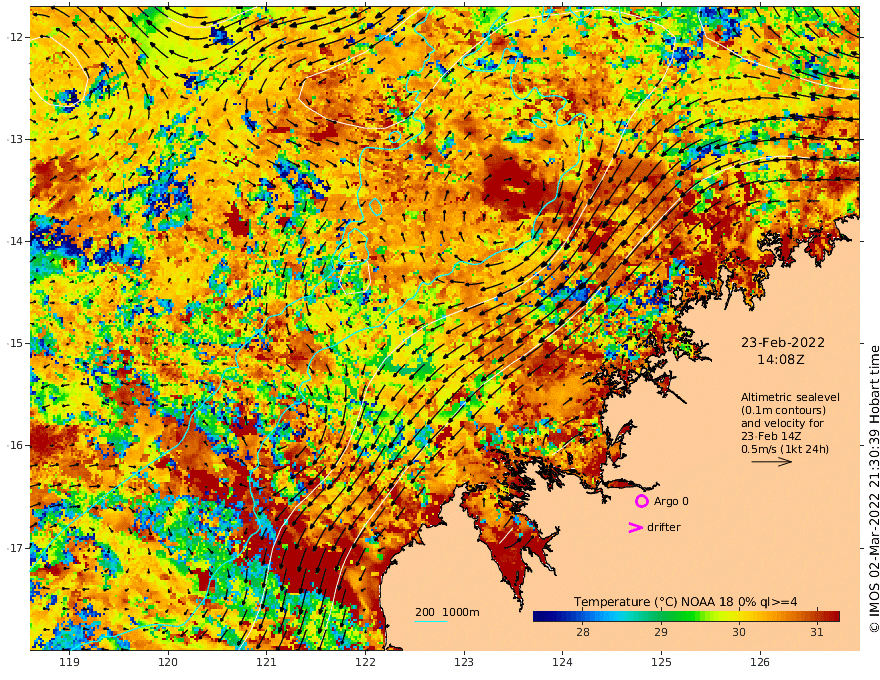Click latitude label -17 on the axis

click(15, 548)
